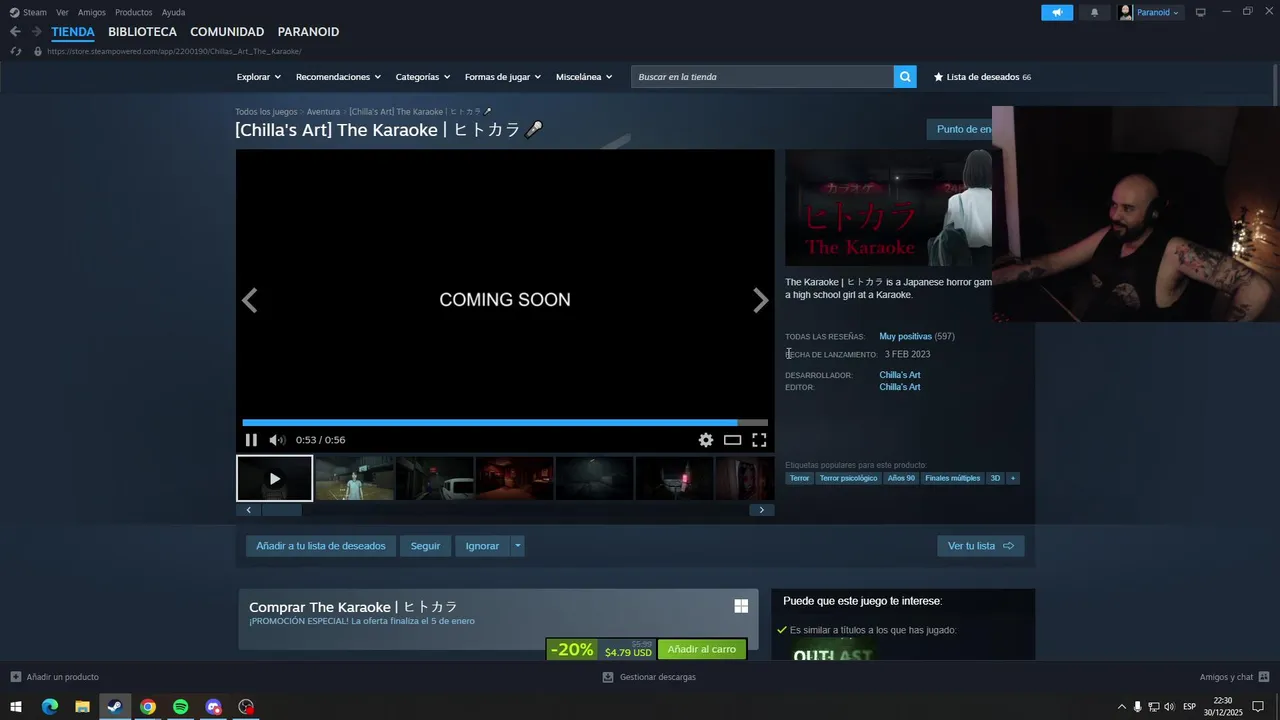
Task: Launch Microsoft Edge from the taskbar
Action: pos(50,707)
